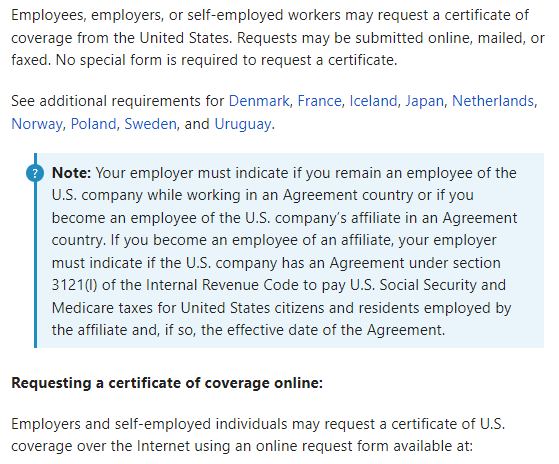The image size is (559, 464).
Task: Click the "Employees, employers, or self-employed workers" opening line
Action: [x=176, y=15]
